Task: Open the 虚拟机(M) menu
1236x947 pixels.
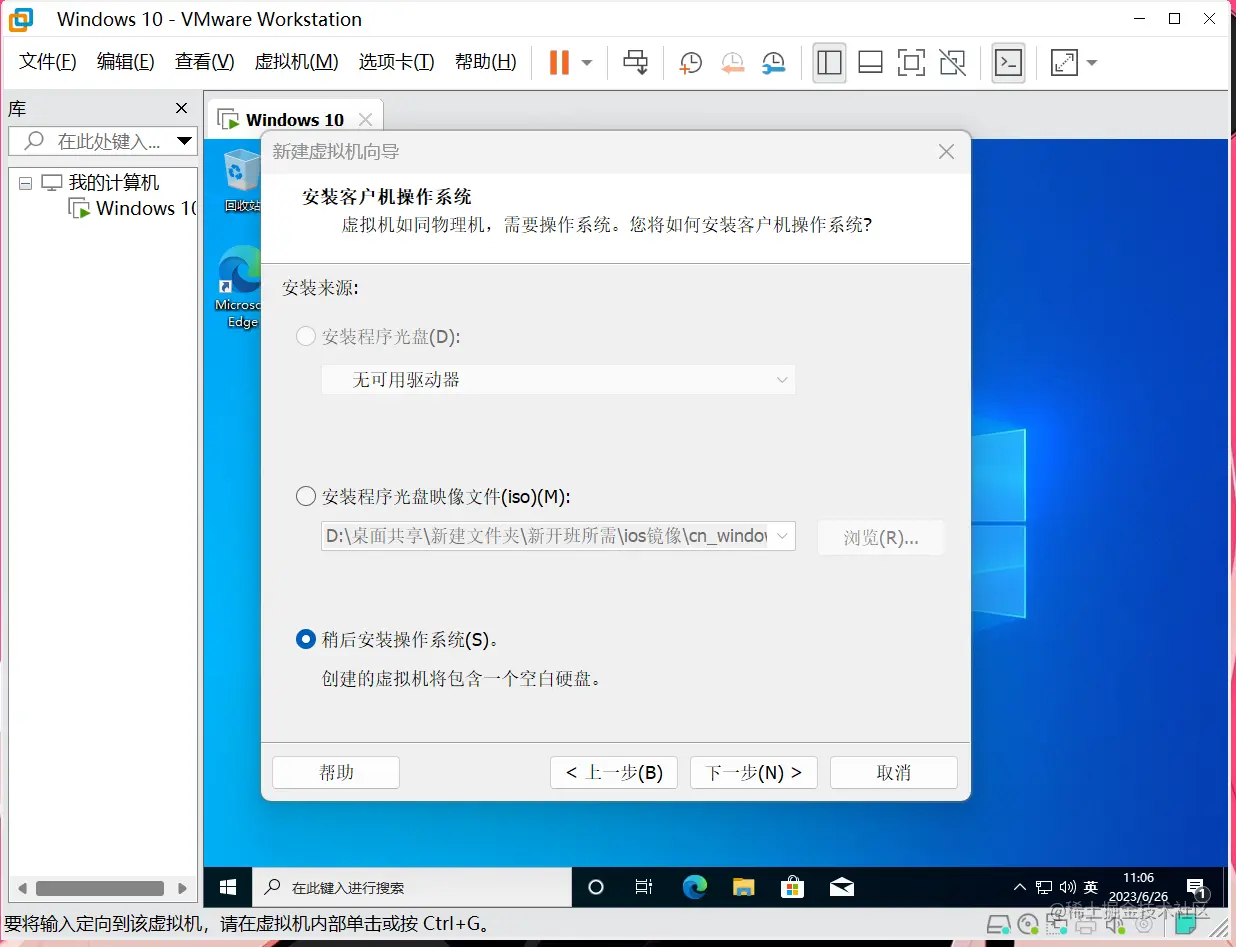Action: tap(296, 62)
